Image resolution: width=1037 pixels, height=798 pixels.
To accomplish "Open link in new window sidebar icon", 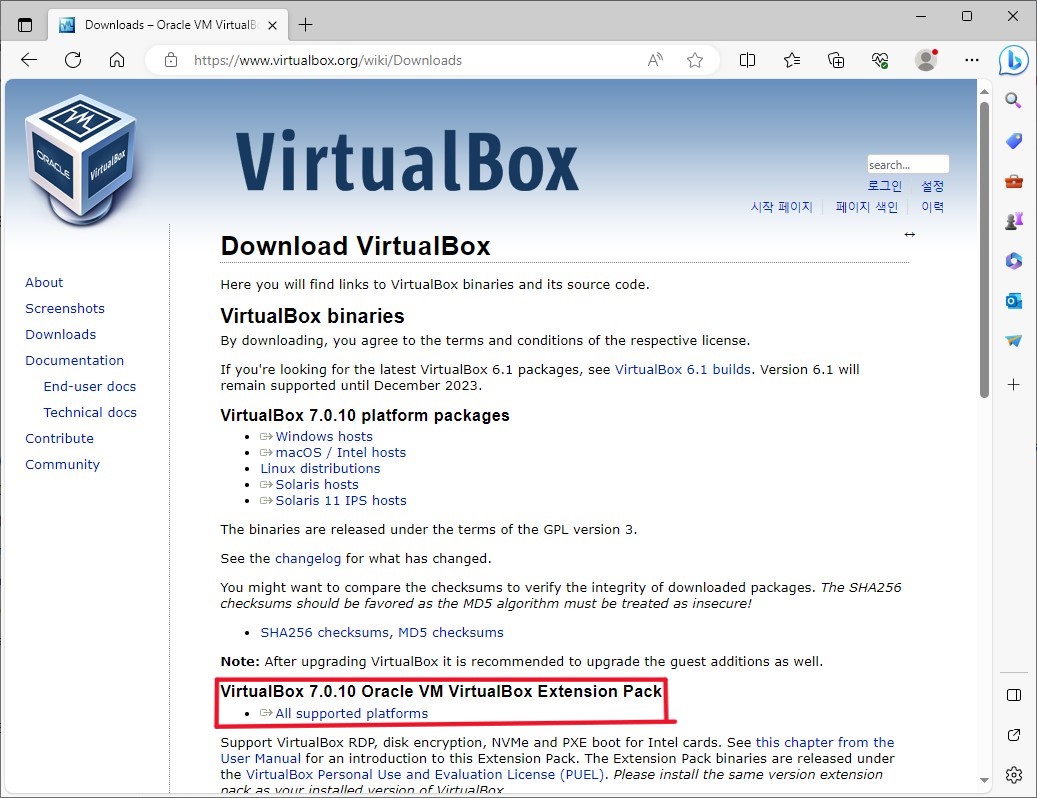I will click(x=1013, y=735).
